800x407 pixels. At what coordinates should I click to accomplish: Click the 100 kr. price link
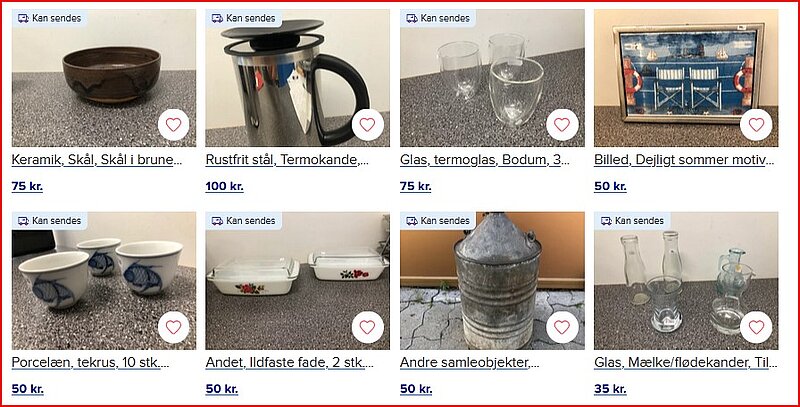(x=224, y=186)
